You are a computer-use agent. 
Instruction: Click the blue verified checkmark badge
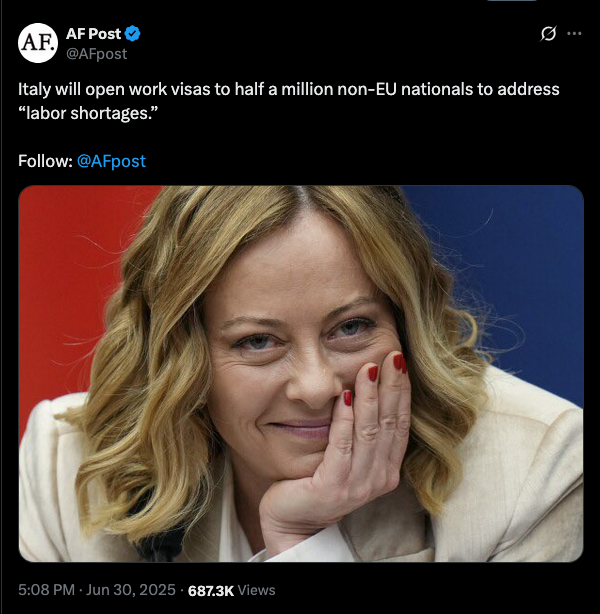click(132, 34)
